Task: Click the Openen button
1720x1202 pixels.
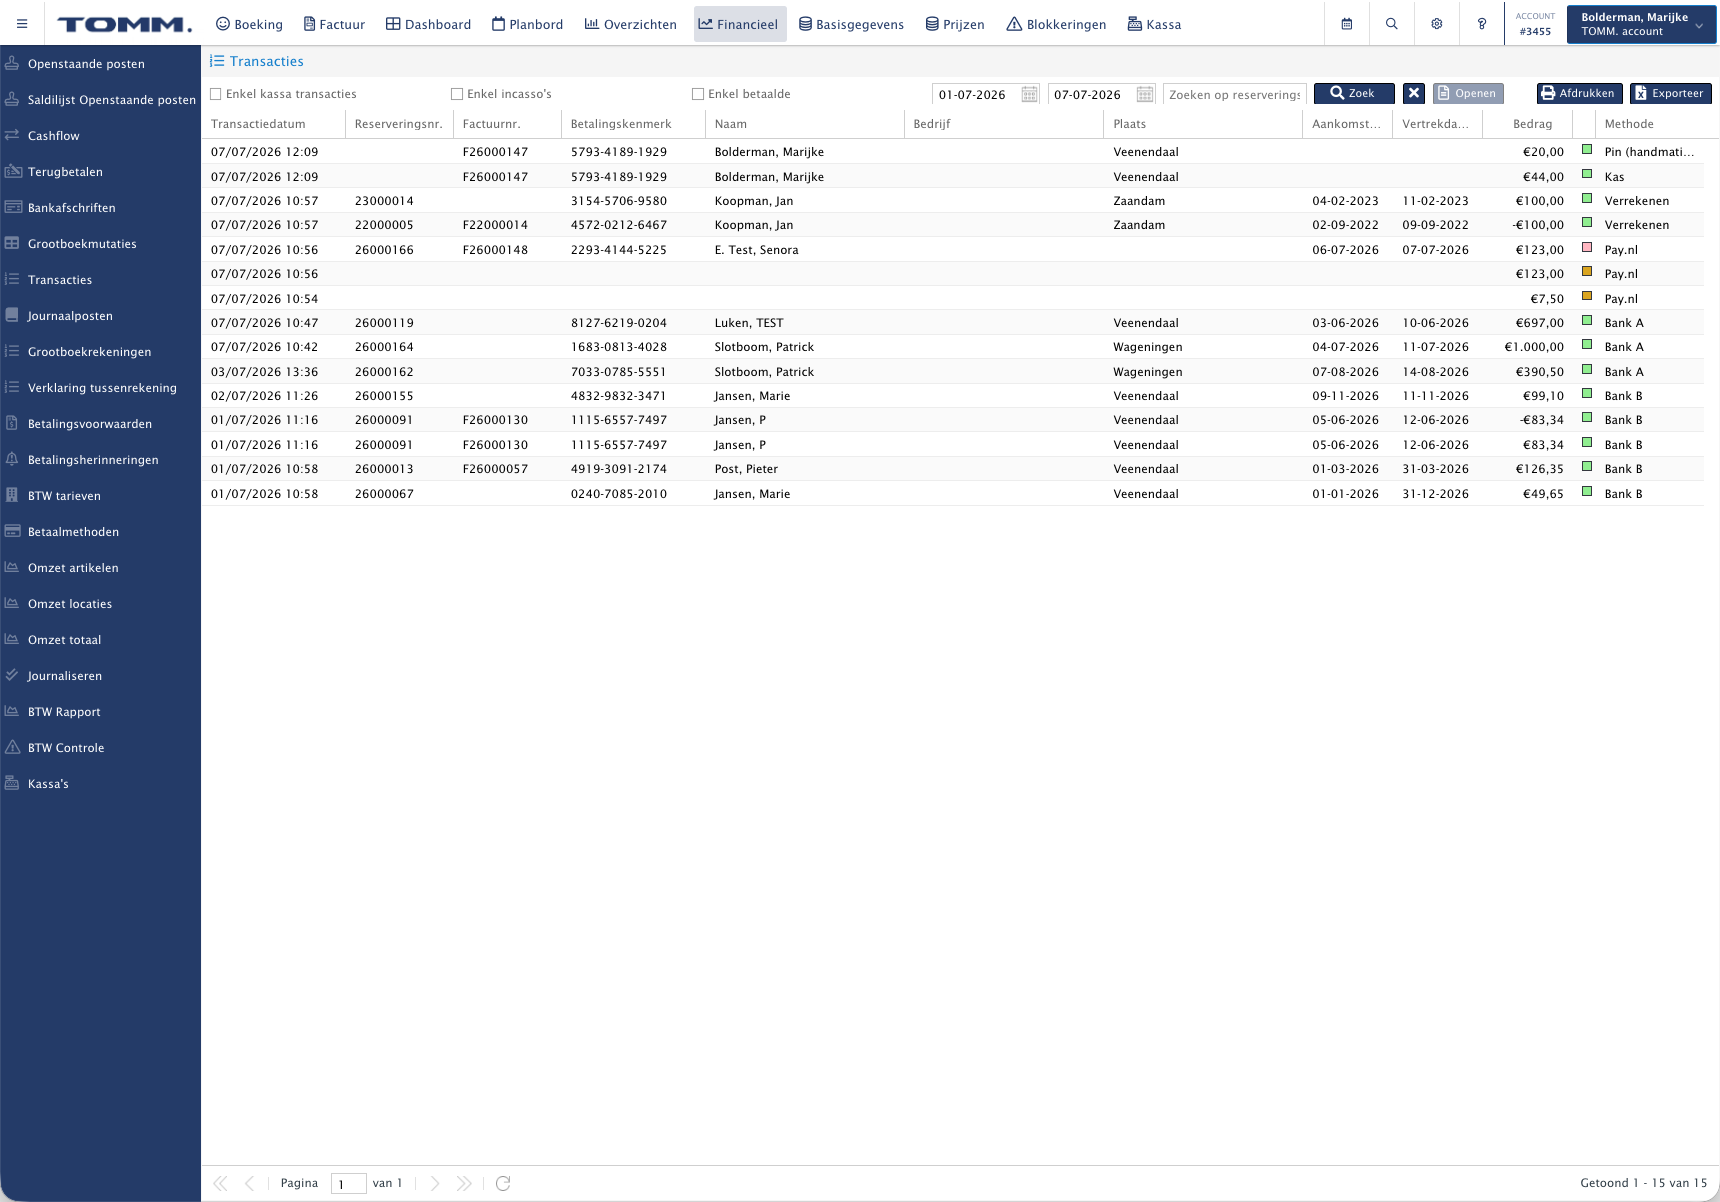Action: point(1468,93)
